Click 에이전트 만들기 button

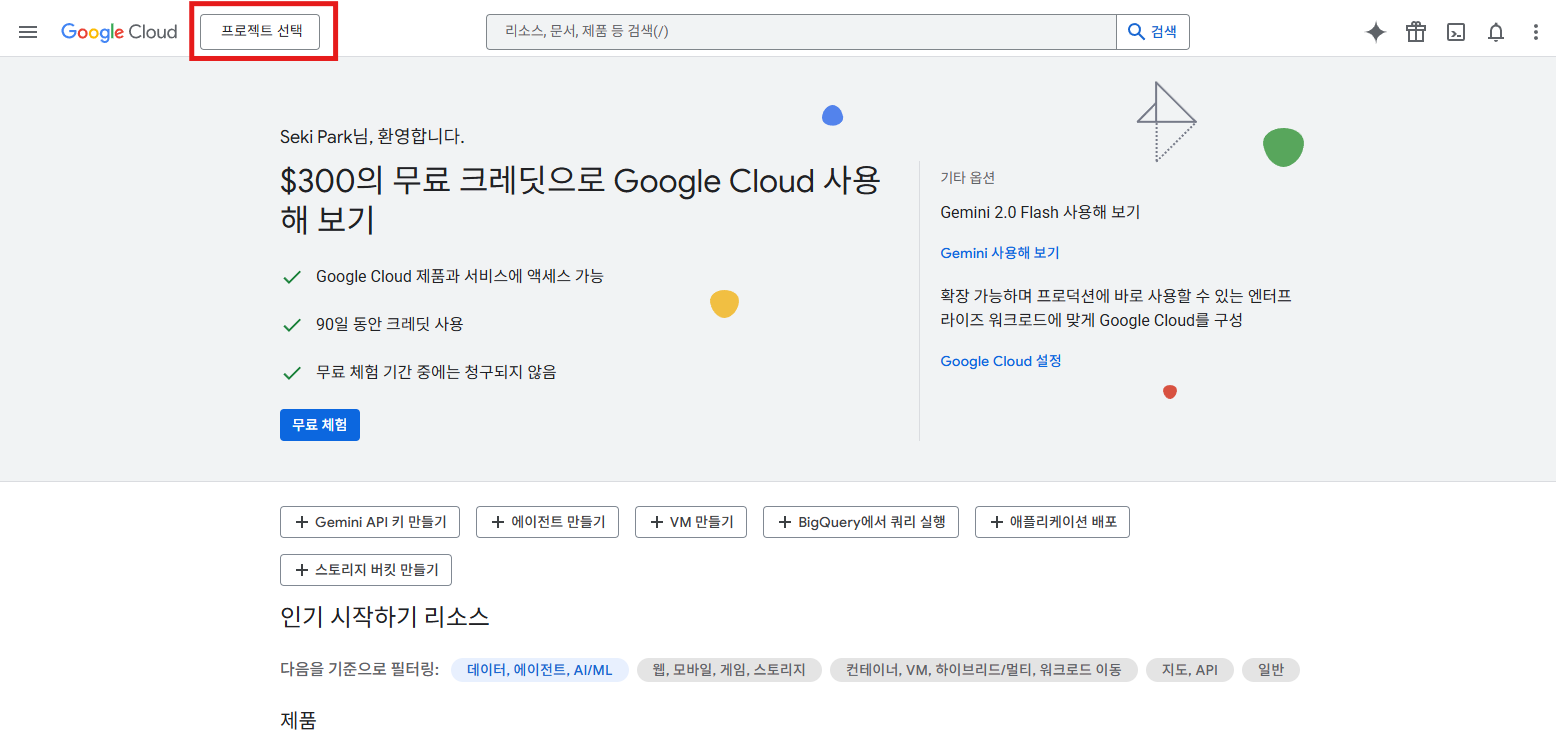tap(547, 522)
